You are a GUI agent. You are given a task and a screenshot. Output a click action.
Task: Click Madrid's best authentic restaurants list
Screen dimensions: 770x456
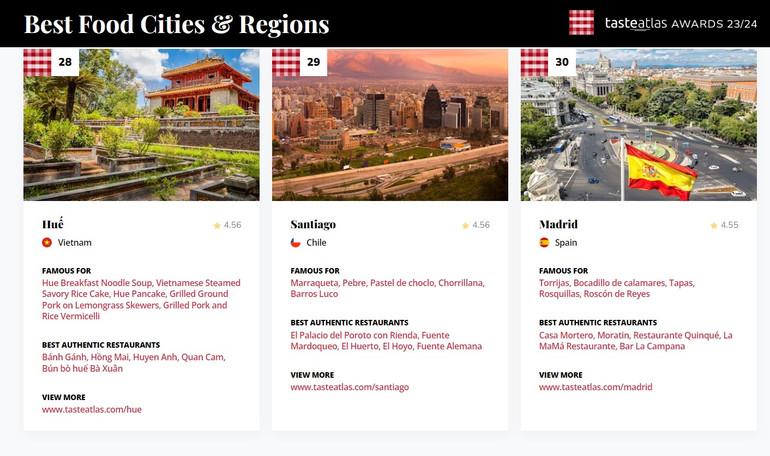pyautogui.click(x=635, y=340)
